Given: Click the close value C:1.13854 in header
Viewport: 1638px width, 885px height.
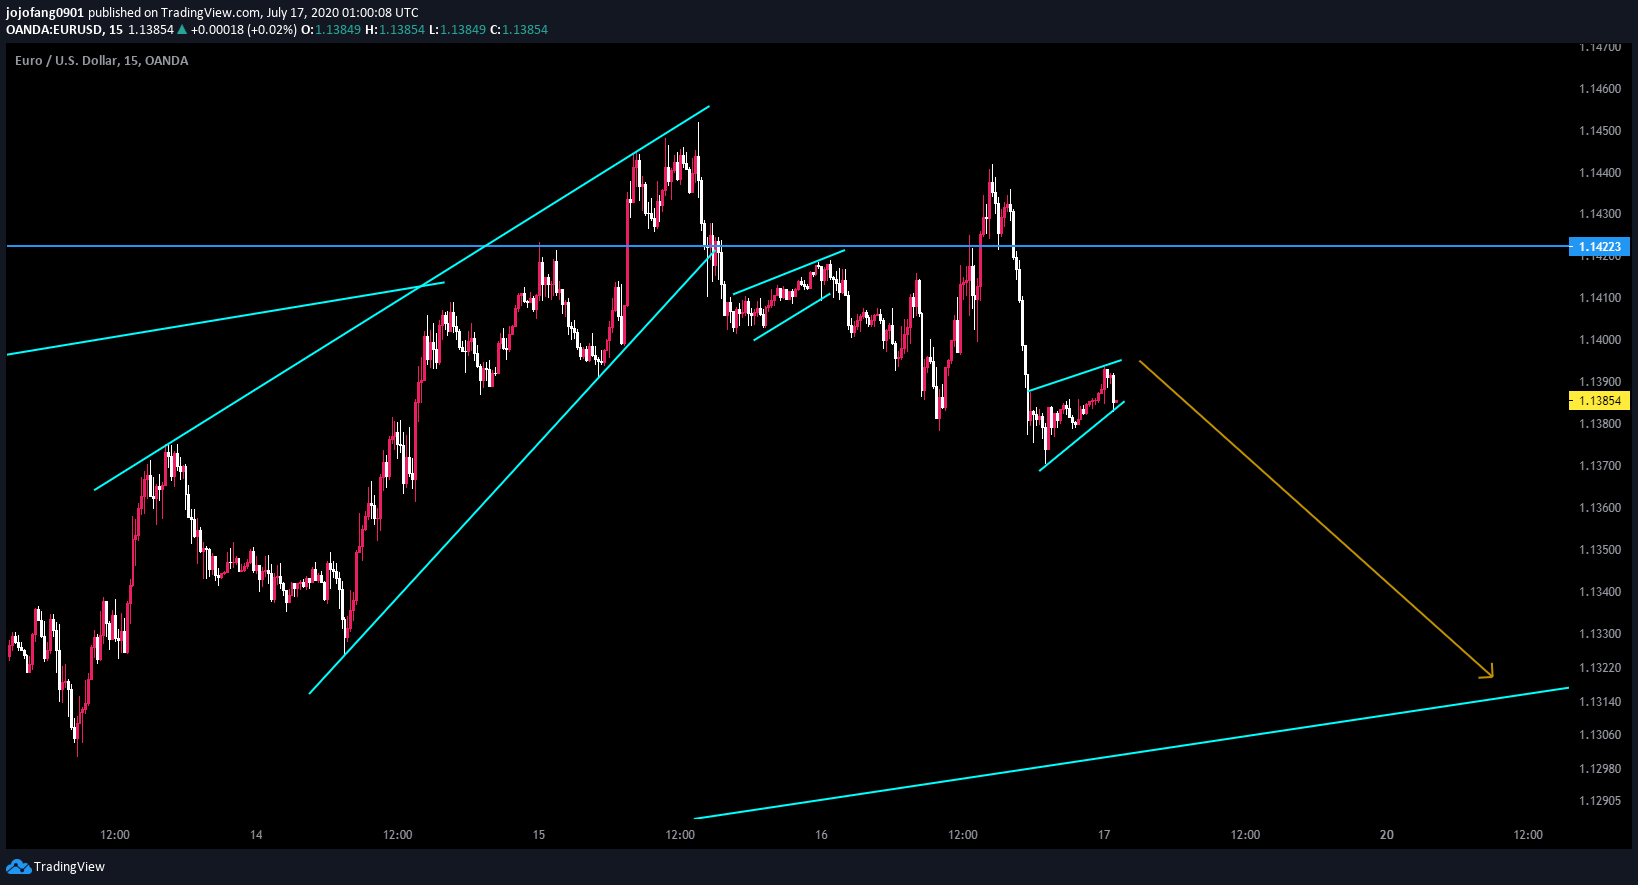Looking at the screenshot, I should 518,30.
